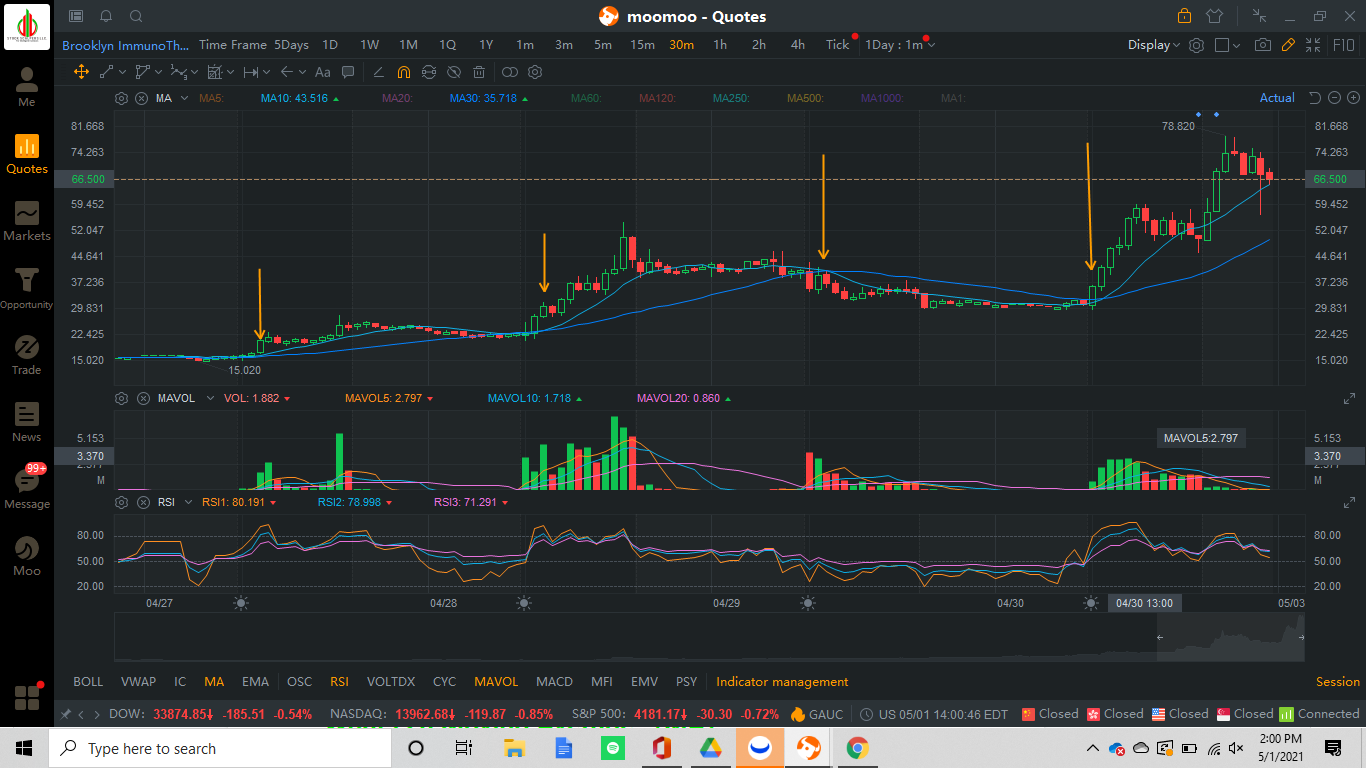Open MA indicator settings gear

click(122, 98)
